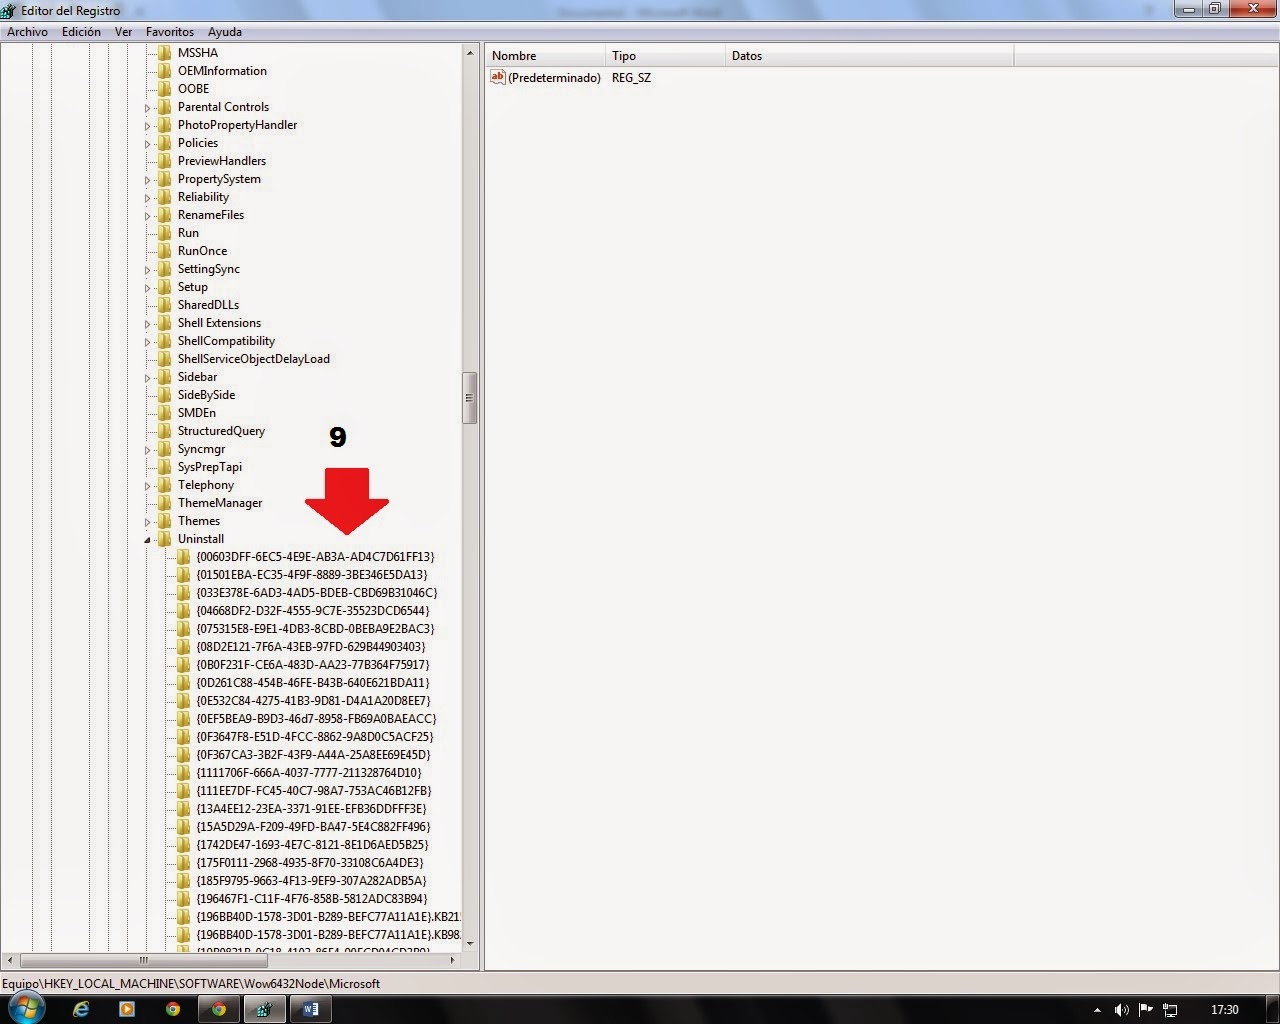Image resolution: width=1280 pixels, height=1024 pixels.
Task: Select the SharedDLLs registry key
Action: [x=209, y=305]
